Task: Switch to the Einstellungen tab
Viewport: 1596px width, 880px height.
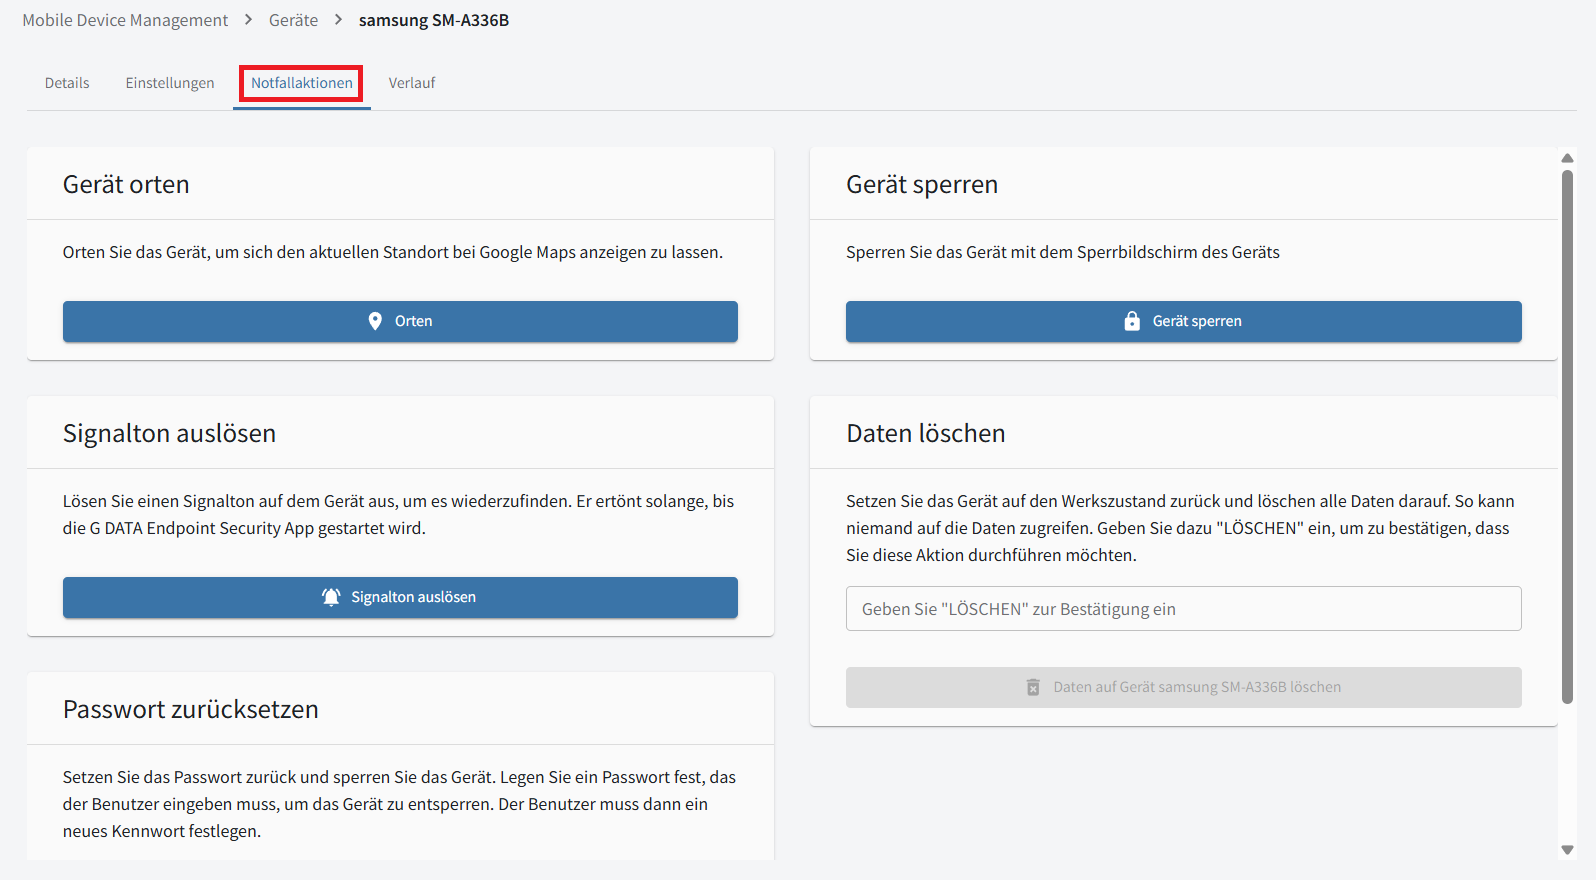Action: (170, 83)
